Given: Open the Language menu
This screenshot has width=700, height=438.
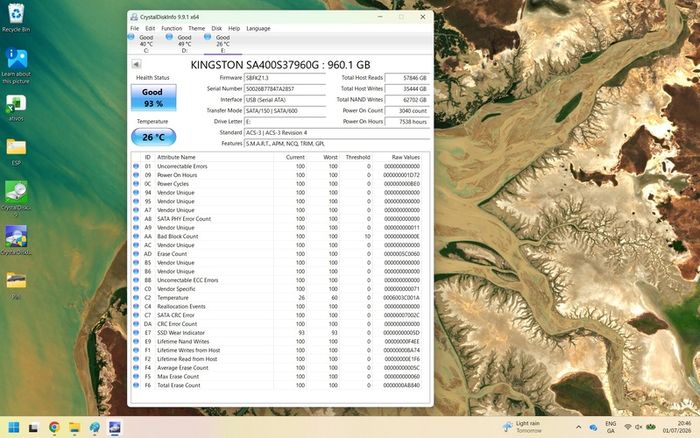Looking at the screenshot, I should (258, 28).
